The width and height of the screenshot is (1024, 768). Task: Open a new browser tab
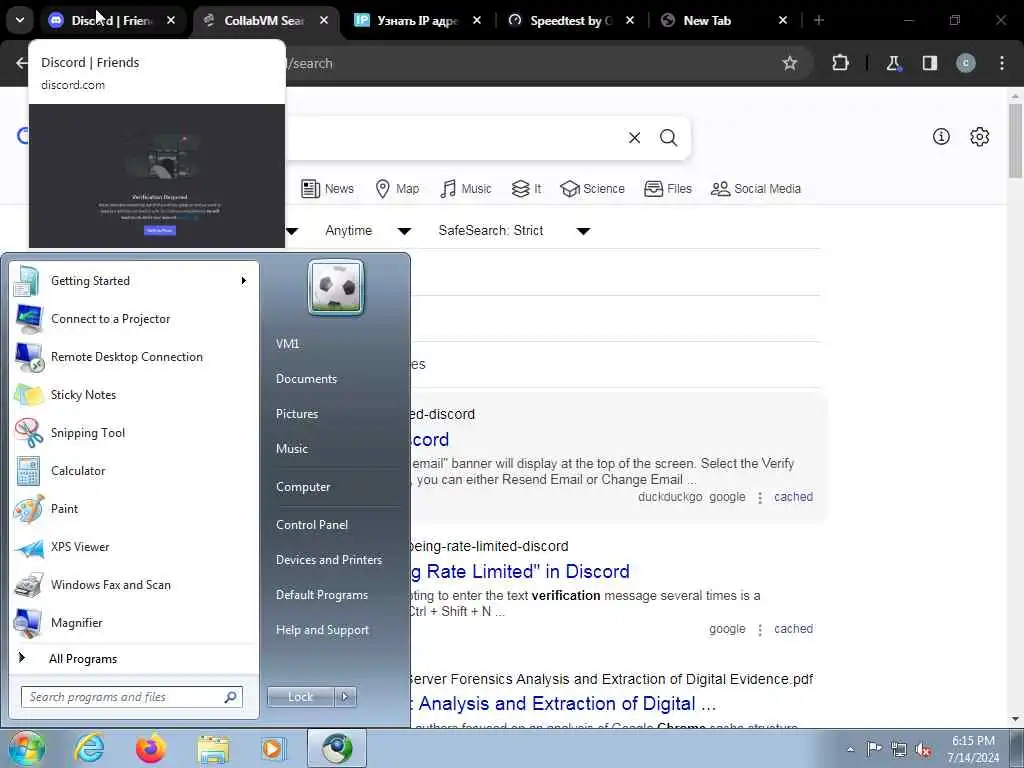pos(819,21)
